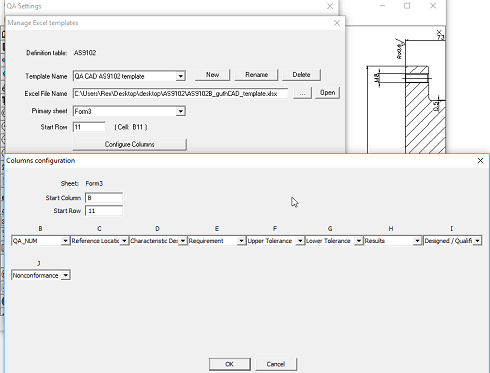
Task: Click the OK button in Columns configuration
Action: pos(230,364)
